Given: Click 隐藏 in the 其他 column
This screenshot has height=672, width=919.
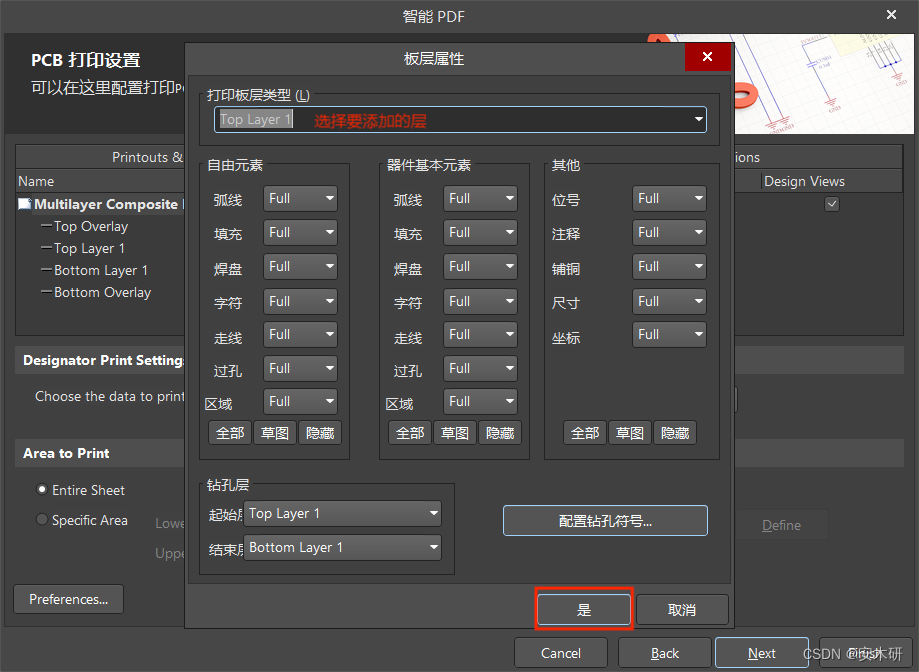Looking at the screenshot, I should (673, 432).
